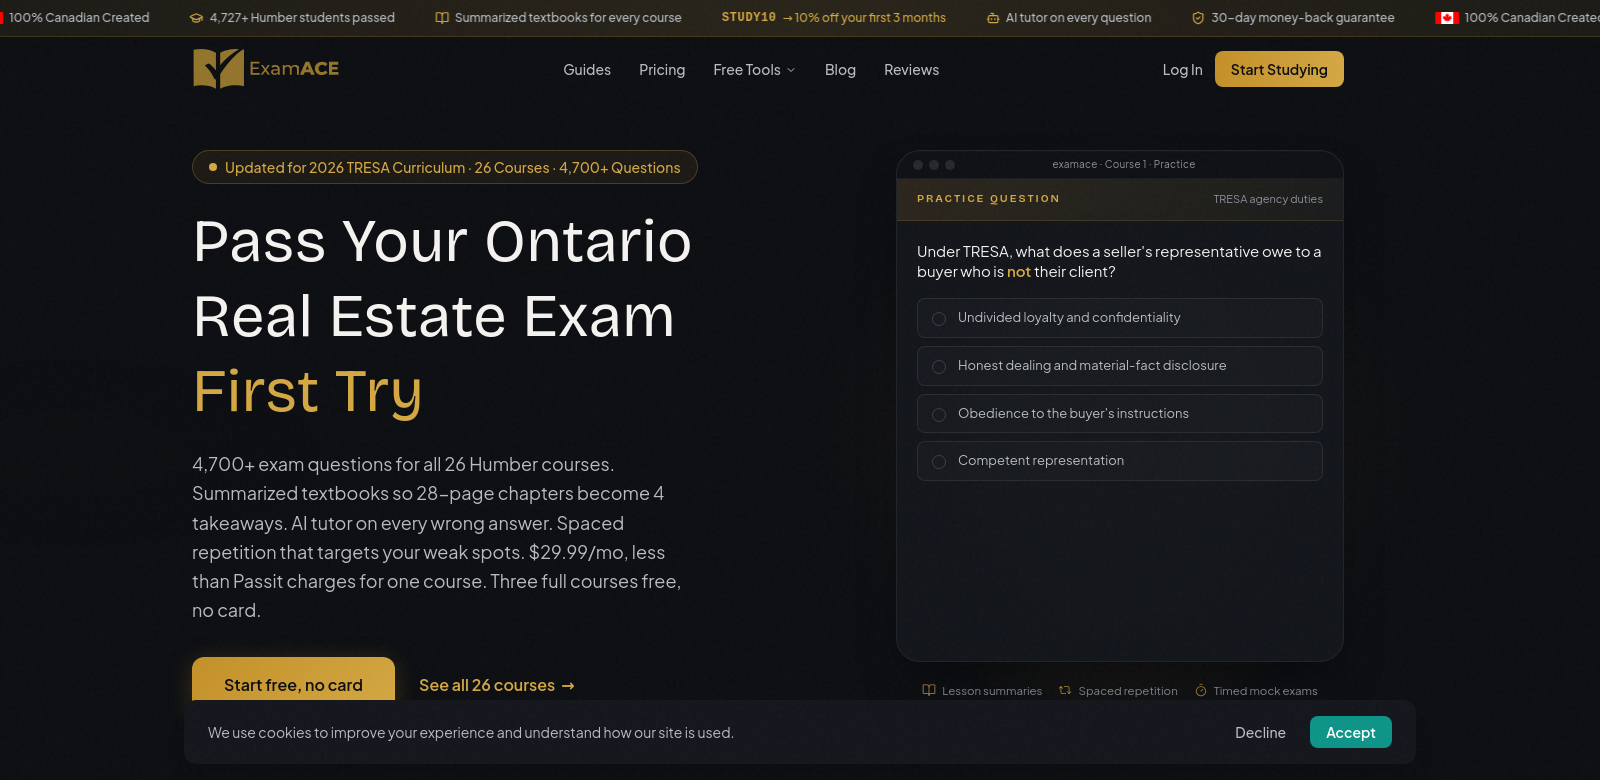The image size is (1600, 780).
Task: Click the Start Studying button
Action: click(x=1279, y=69)
